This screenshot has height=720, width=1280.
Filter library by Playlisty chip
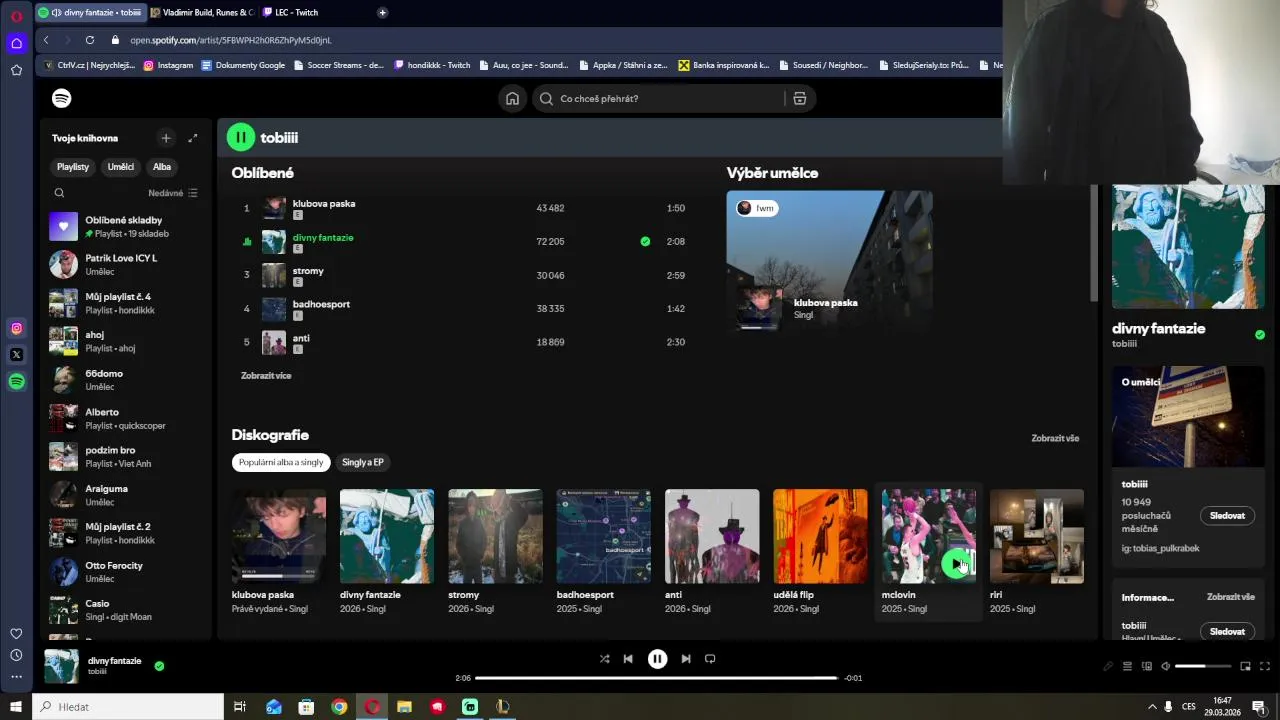(73, 167)
